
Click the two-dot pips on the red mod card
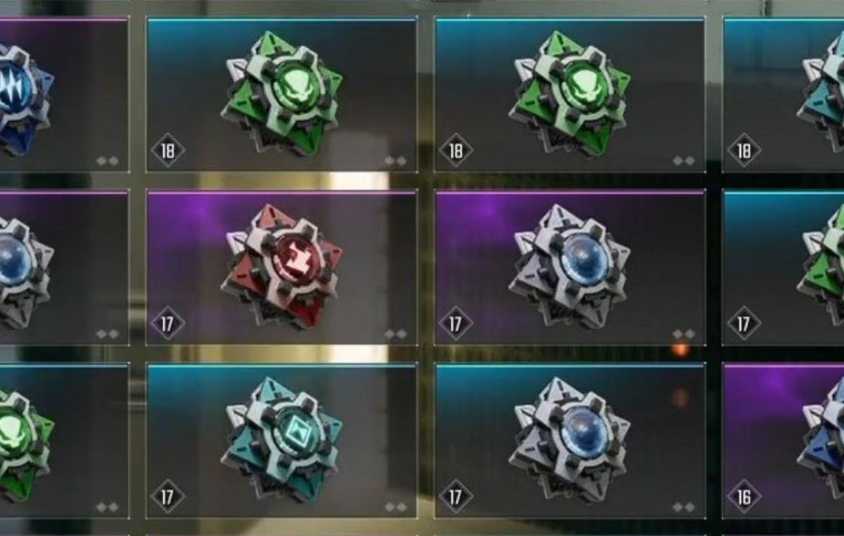click(x=396, y=334)
